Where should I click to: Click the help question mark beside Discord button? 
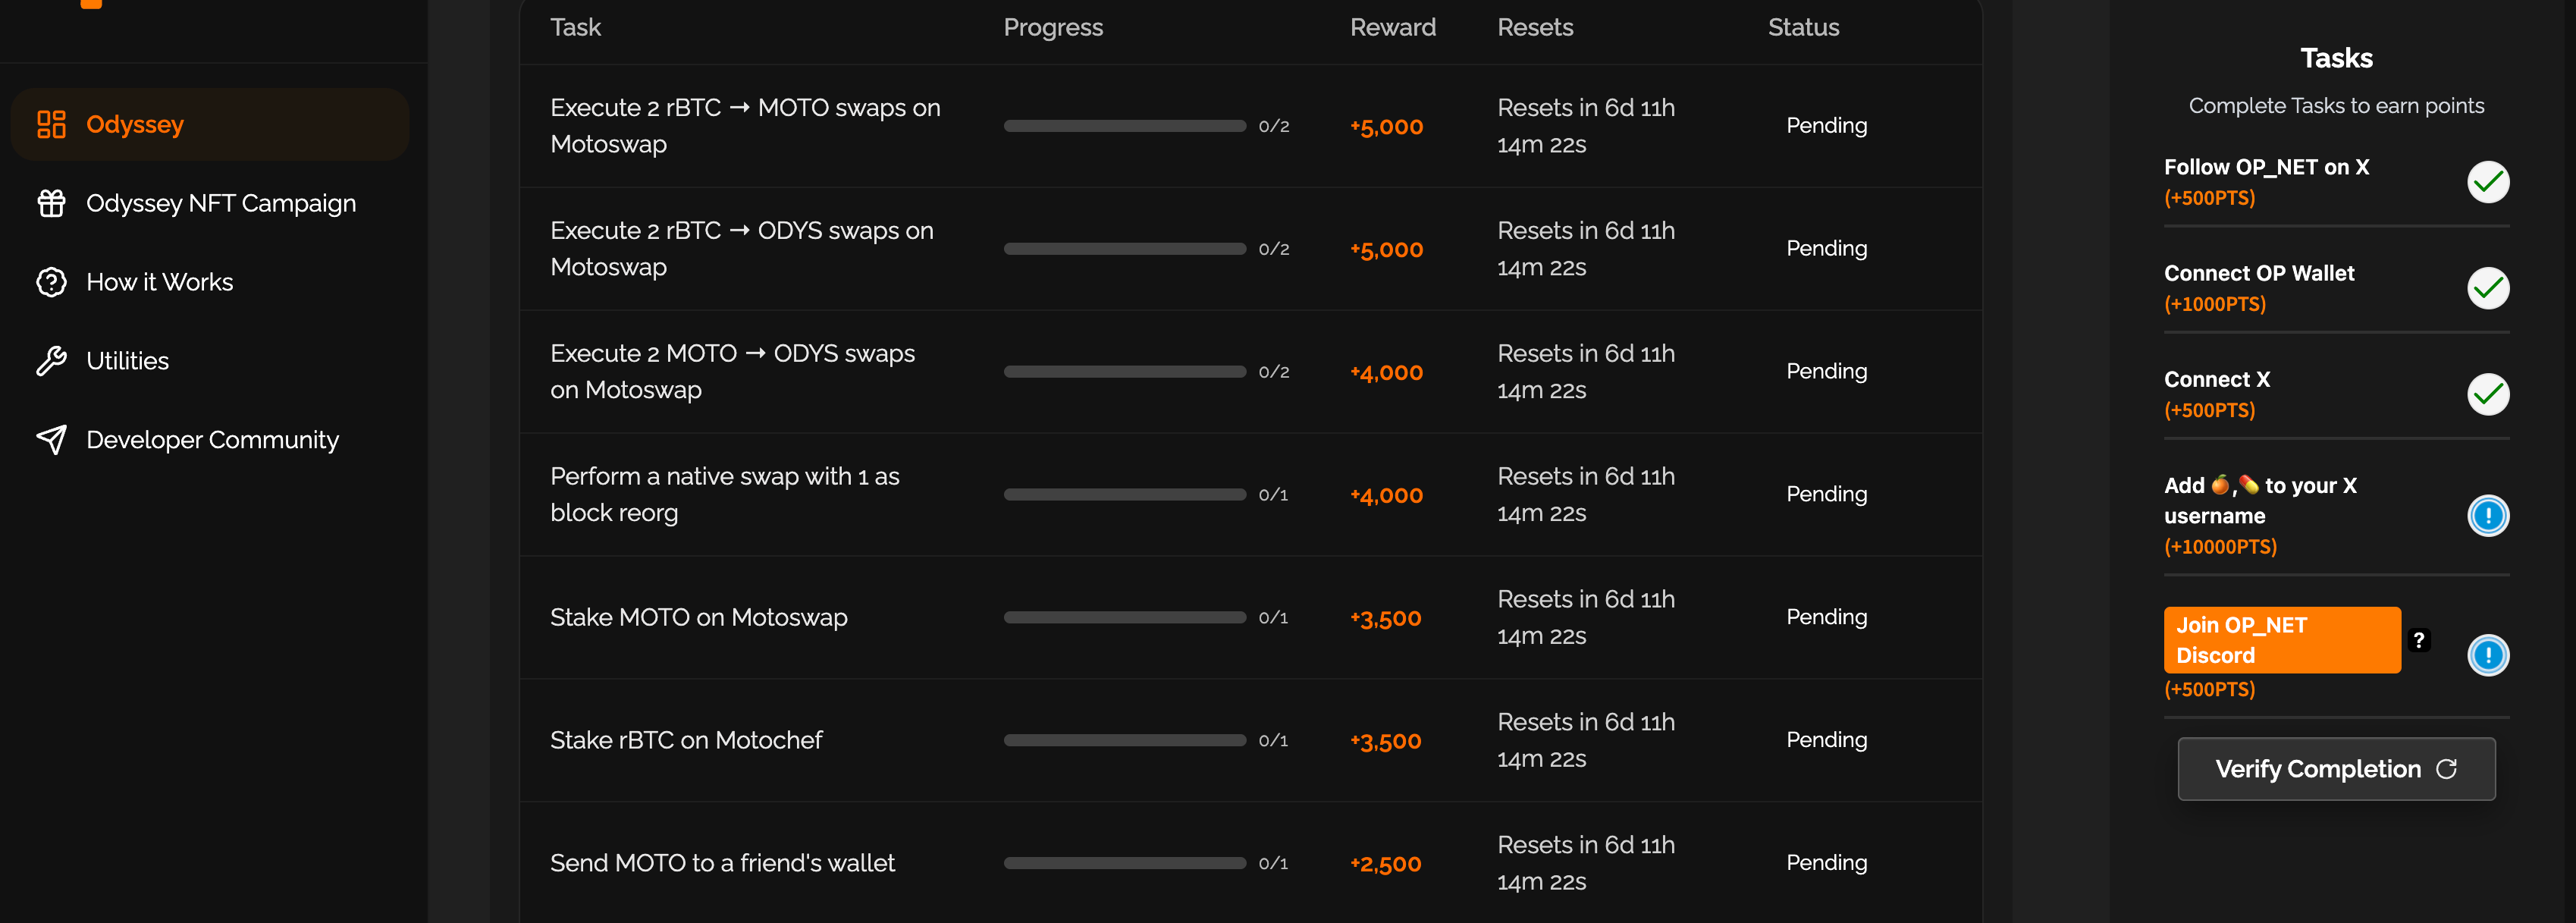coord(2418,640)
